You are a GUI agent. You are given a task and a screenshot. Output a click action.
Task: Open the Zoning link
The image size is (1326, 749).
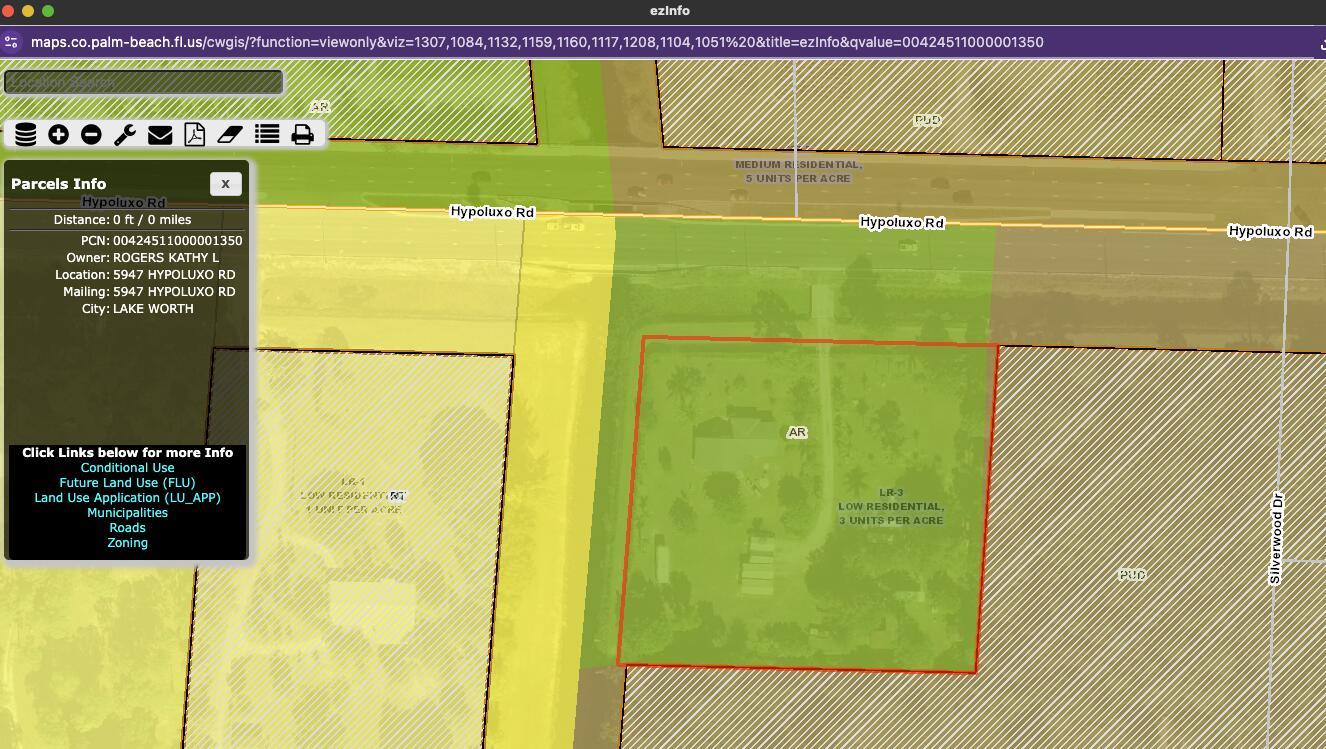pos(127,543)
